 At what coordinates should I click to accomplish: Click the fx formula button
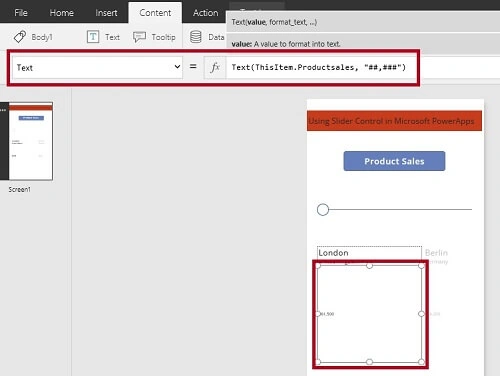pos(215,67)
